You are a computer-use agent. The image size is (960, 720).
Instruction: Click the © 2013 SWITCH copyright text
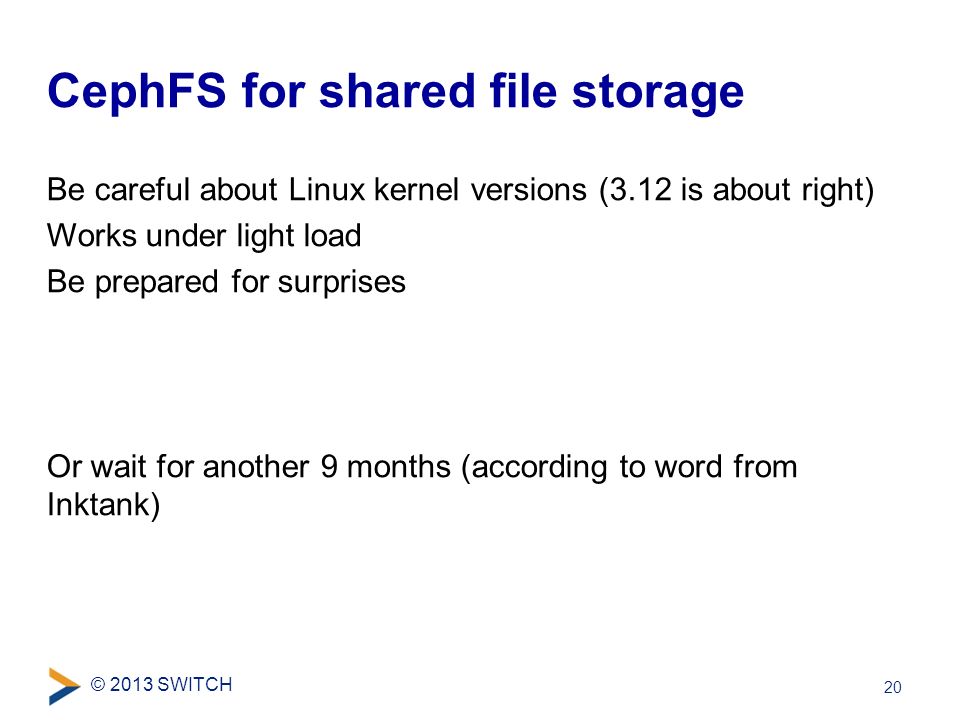point(162,684)
